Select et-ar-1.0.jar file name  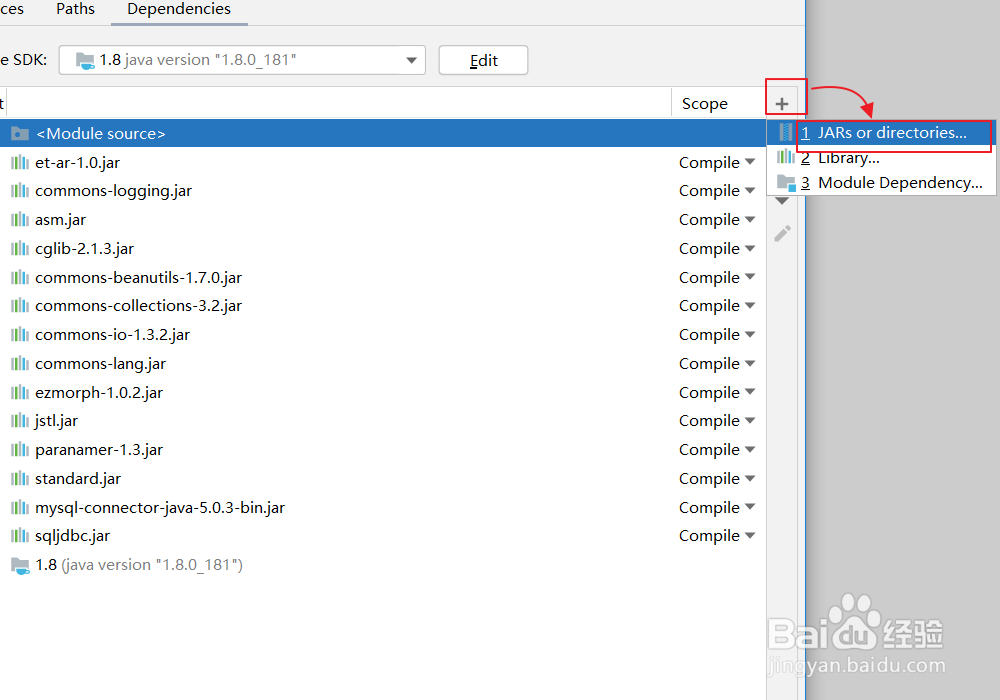click(77, 163)
